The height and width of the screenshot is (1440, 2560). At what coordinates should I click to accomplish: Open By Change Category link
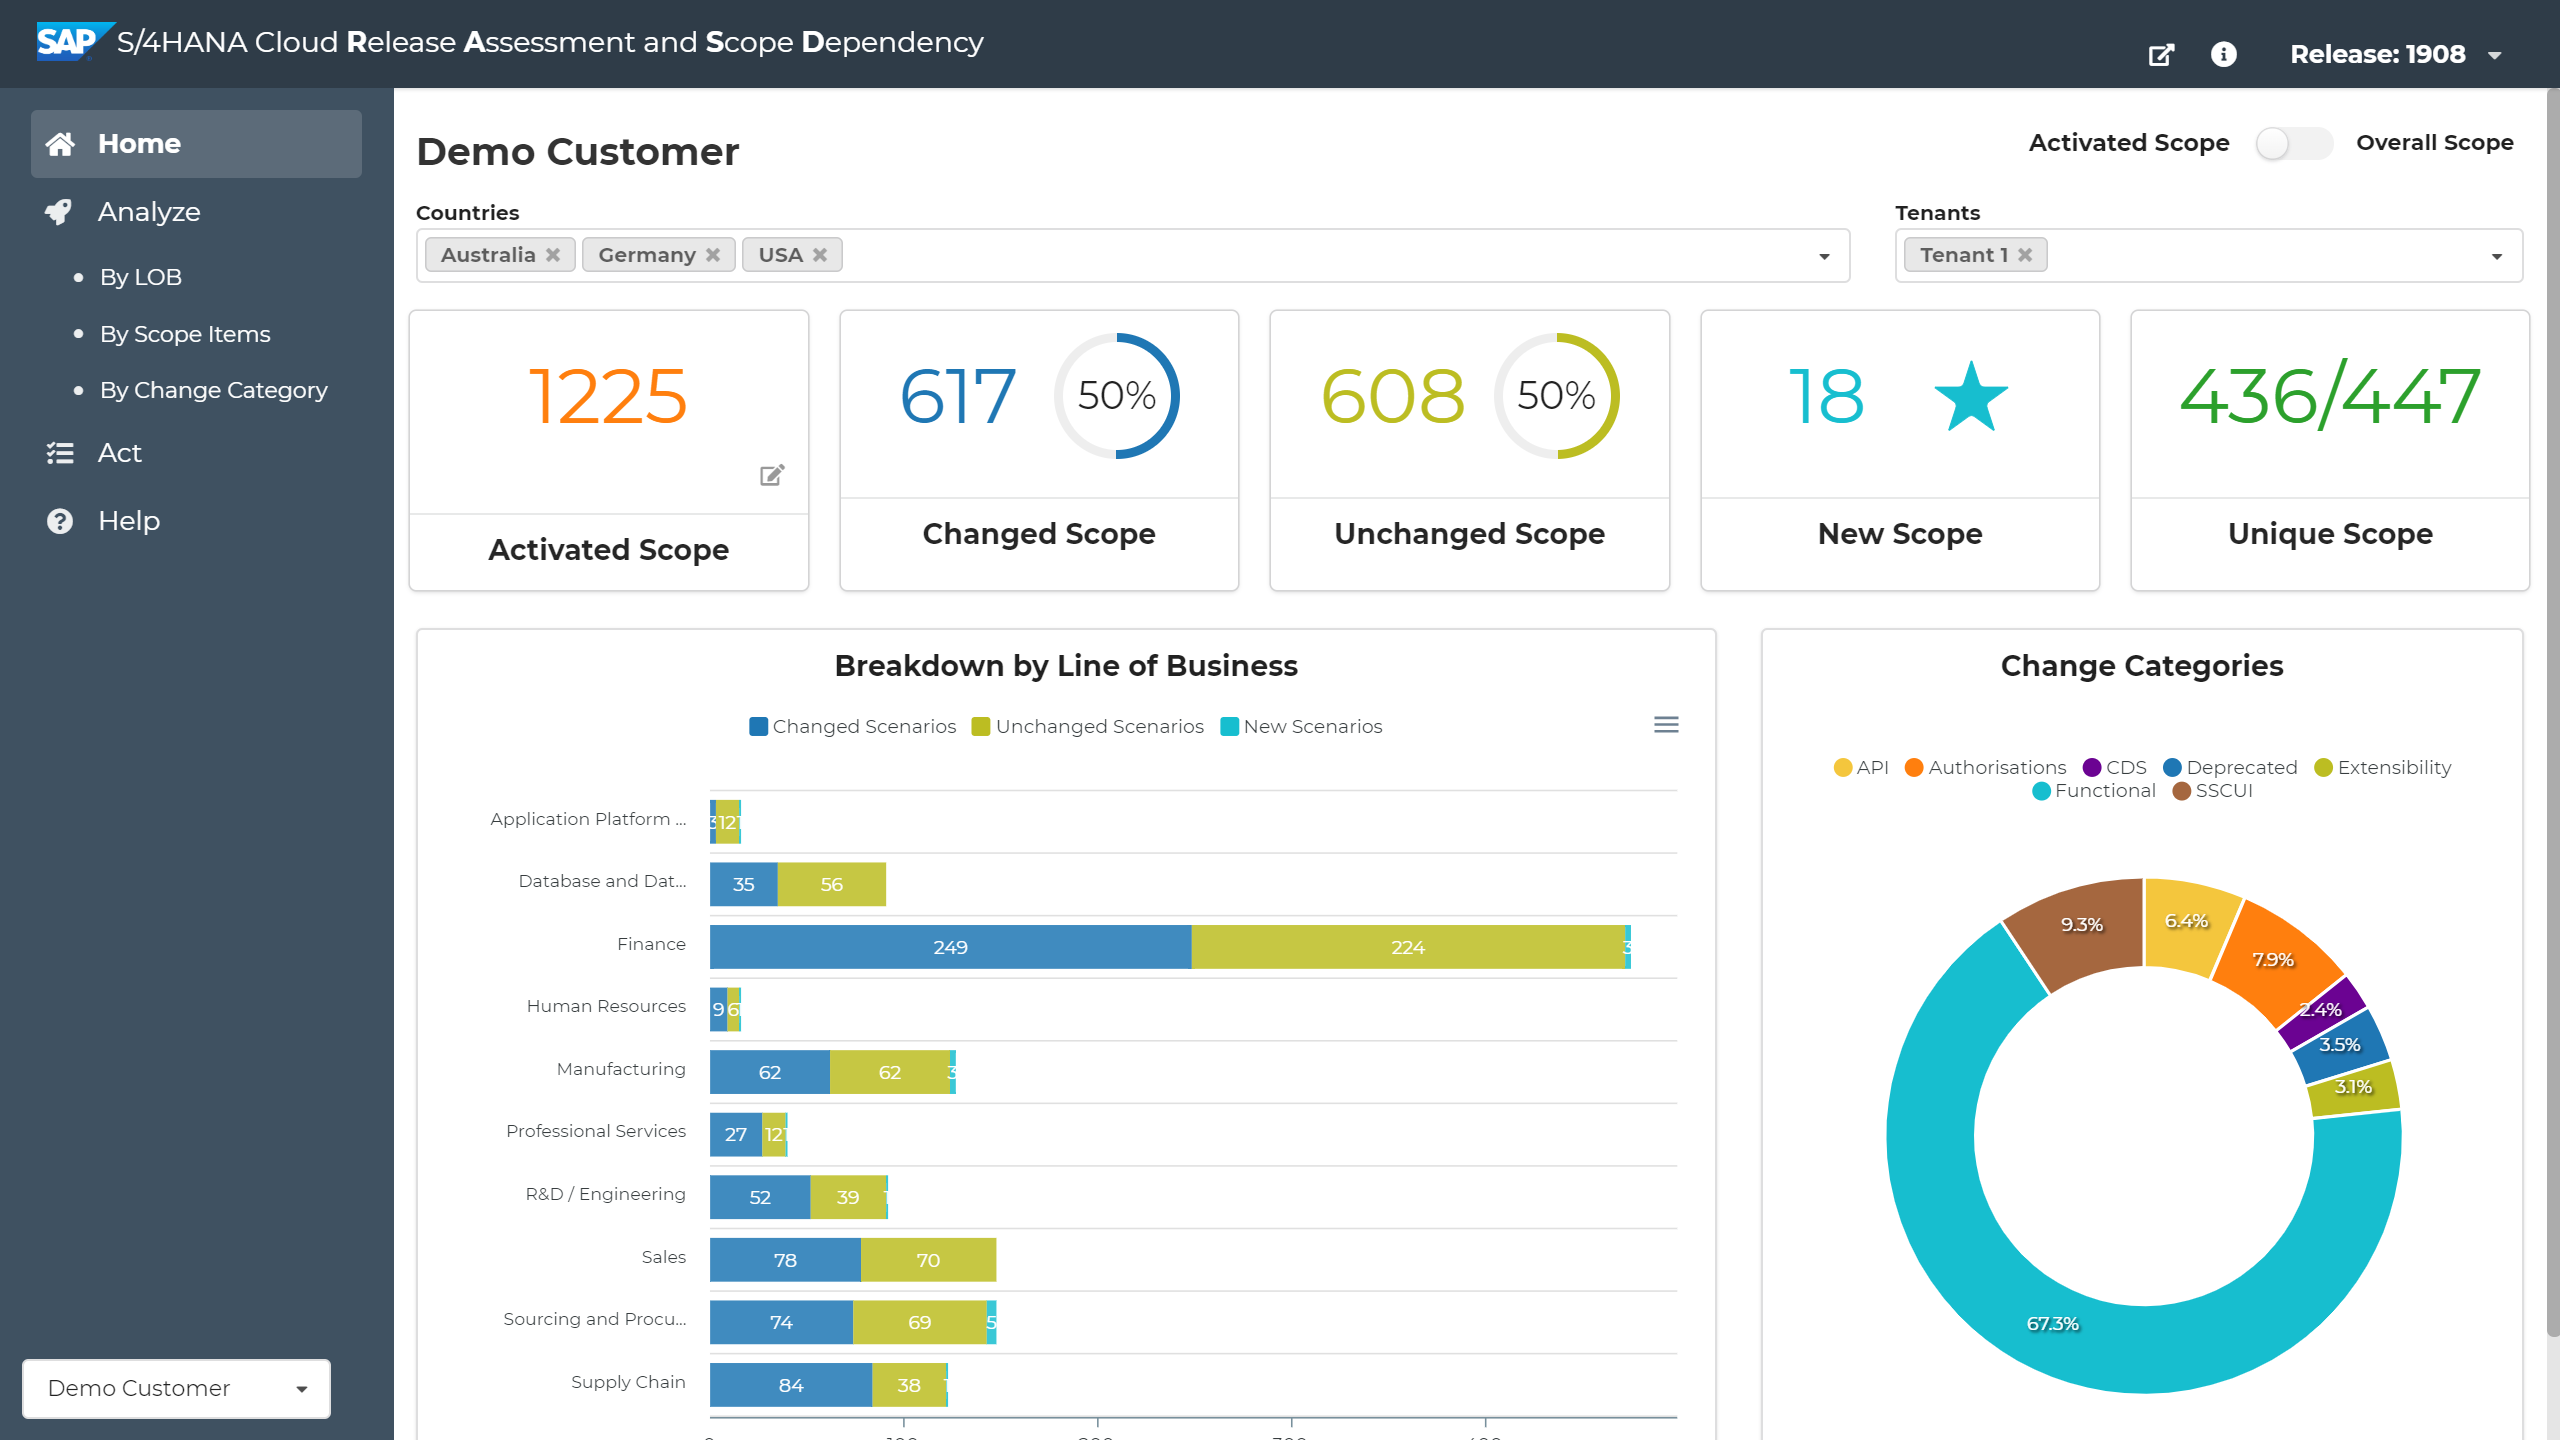213,390
